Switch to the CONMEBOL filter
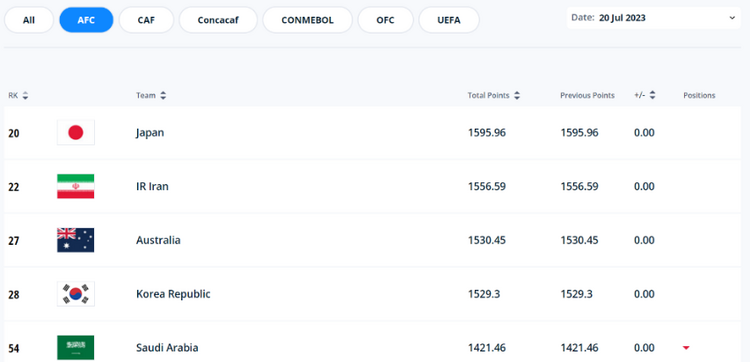This screenshot has width=750, height=362. tap(308, 20)
